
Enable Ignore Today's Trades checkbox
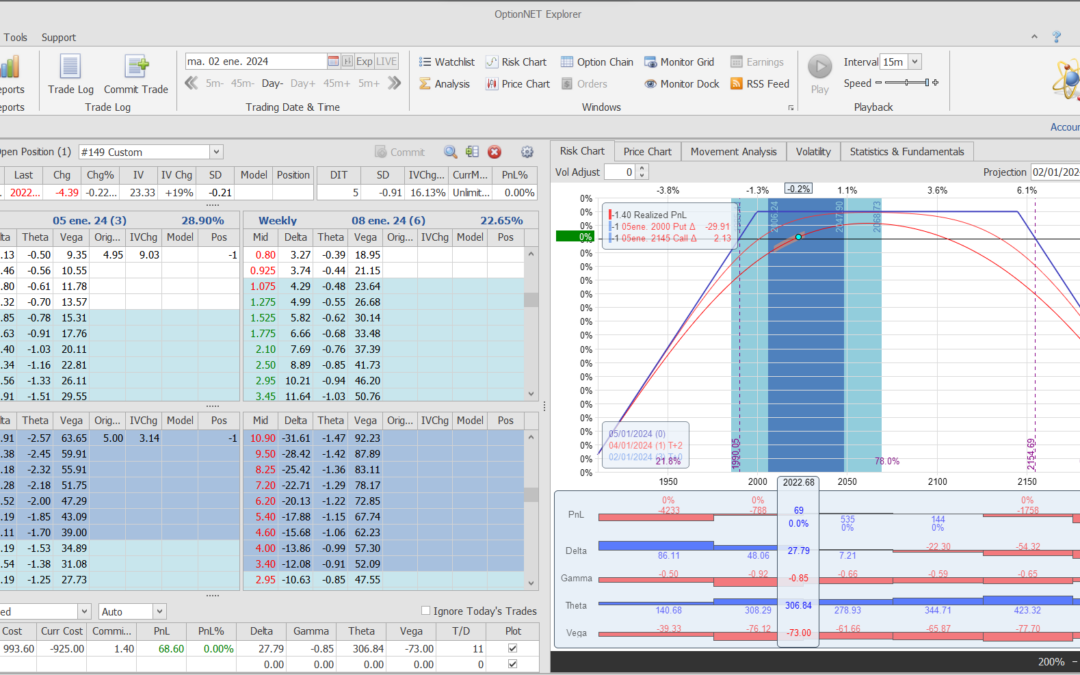click(426, 611)
